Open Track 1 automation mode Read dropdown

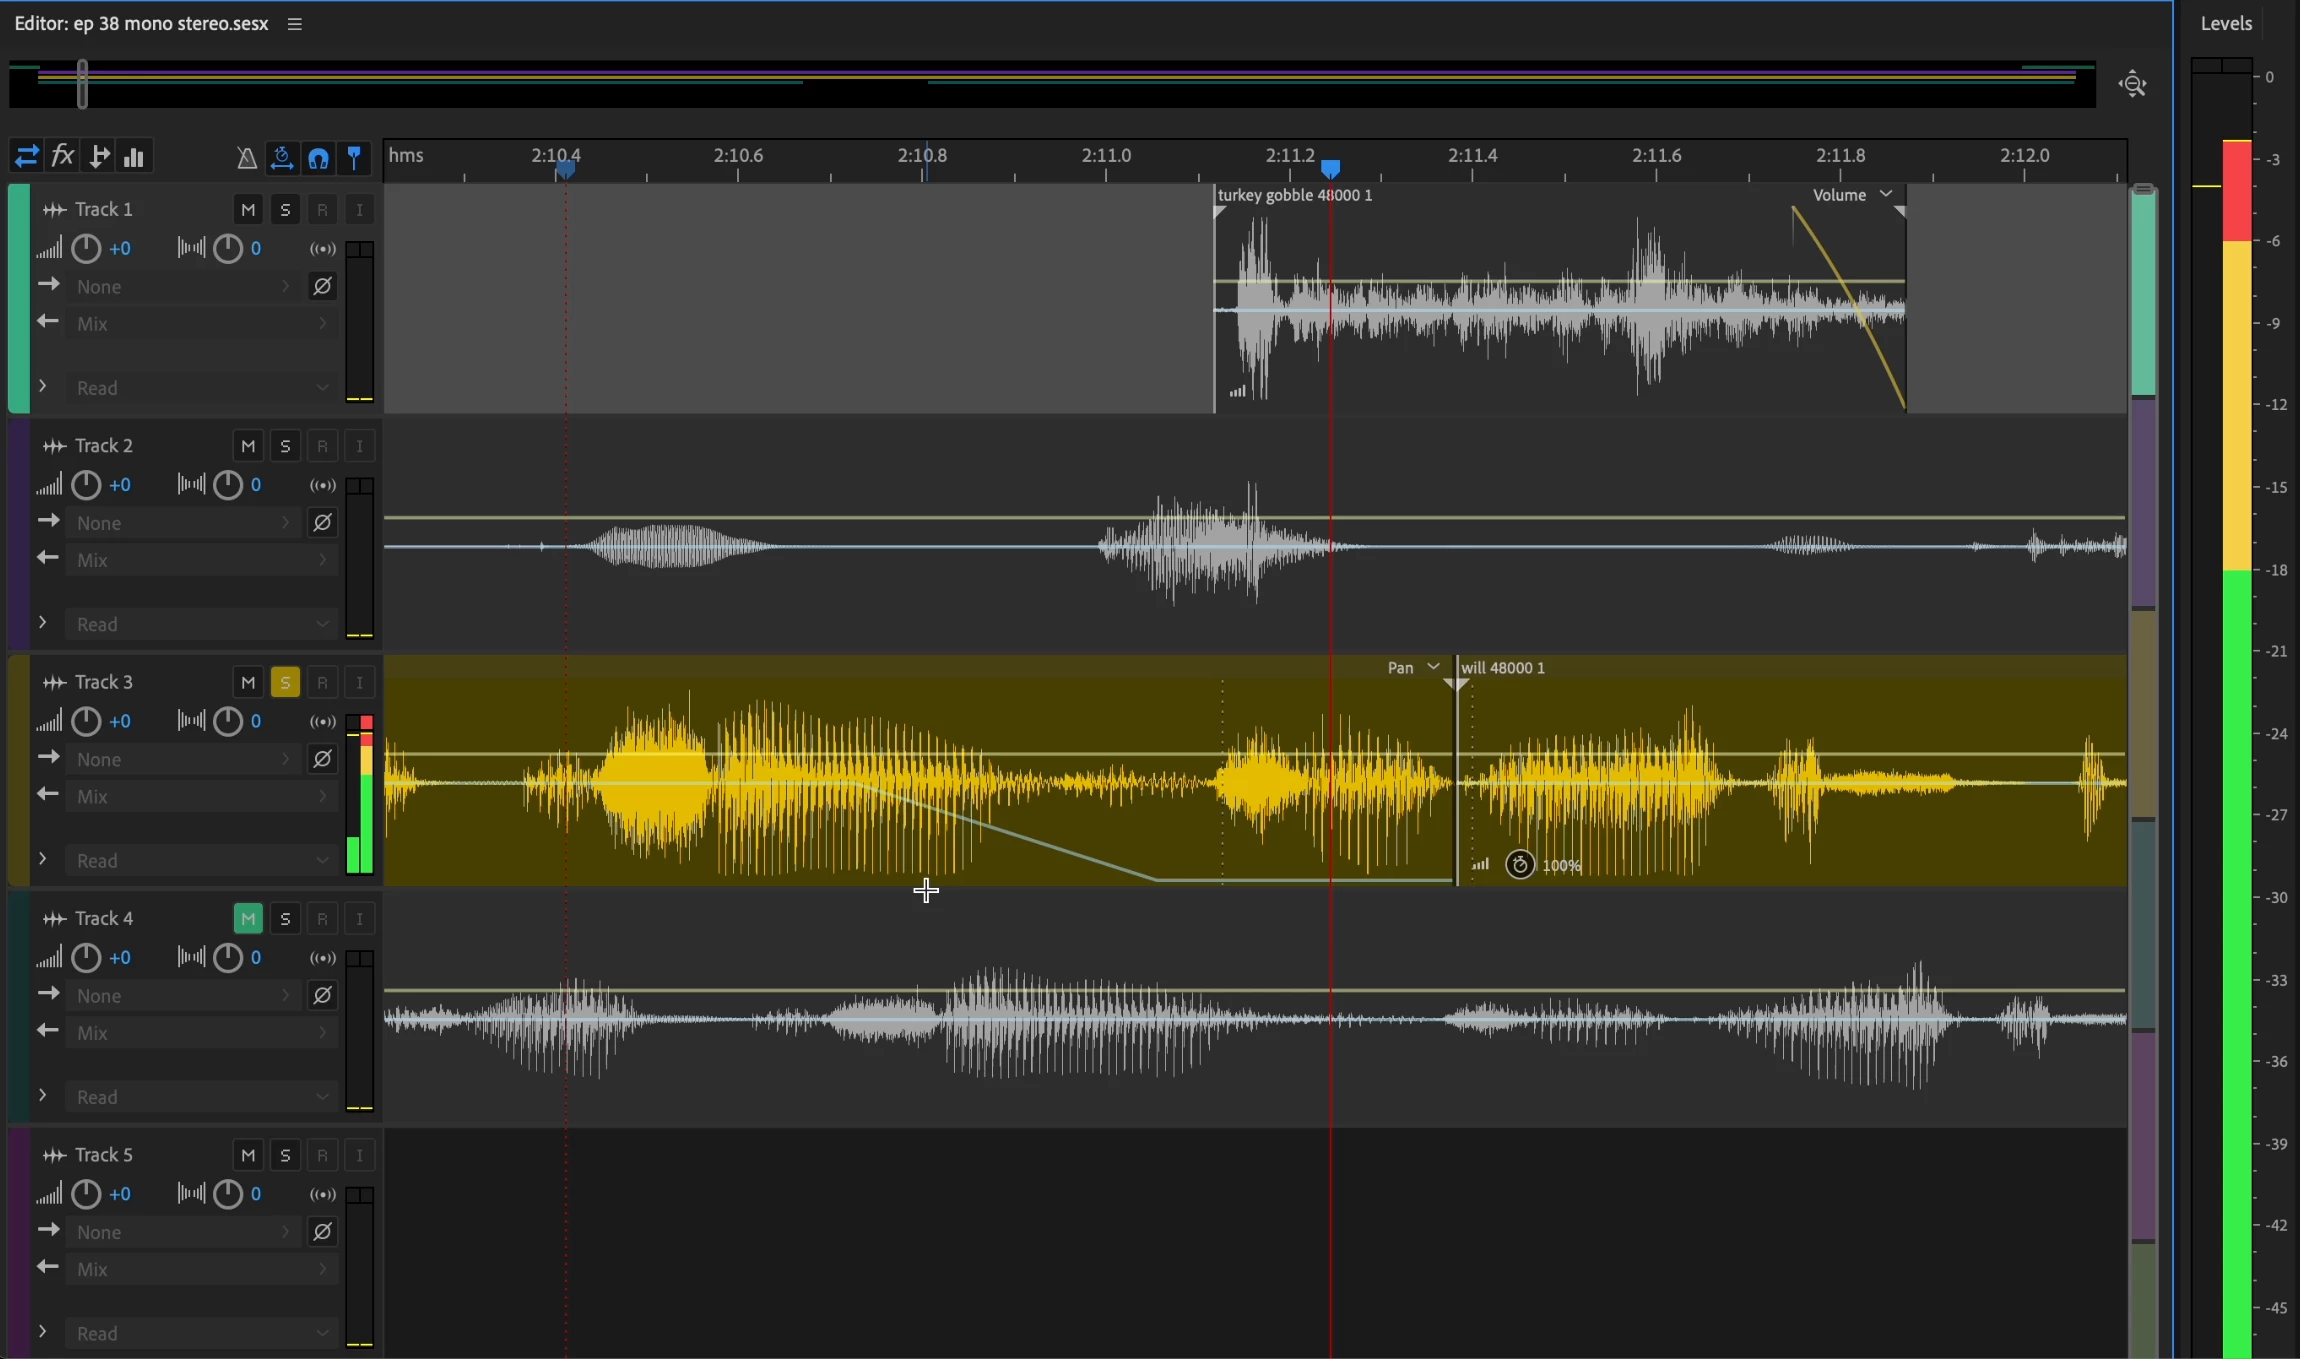[200, 388]
